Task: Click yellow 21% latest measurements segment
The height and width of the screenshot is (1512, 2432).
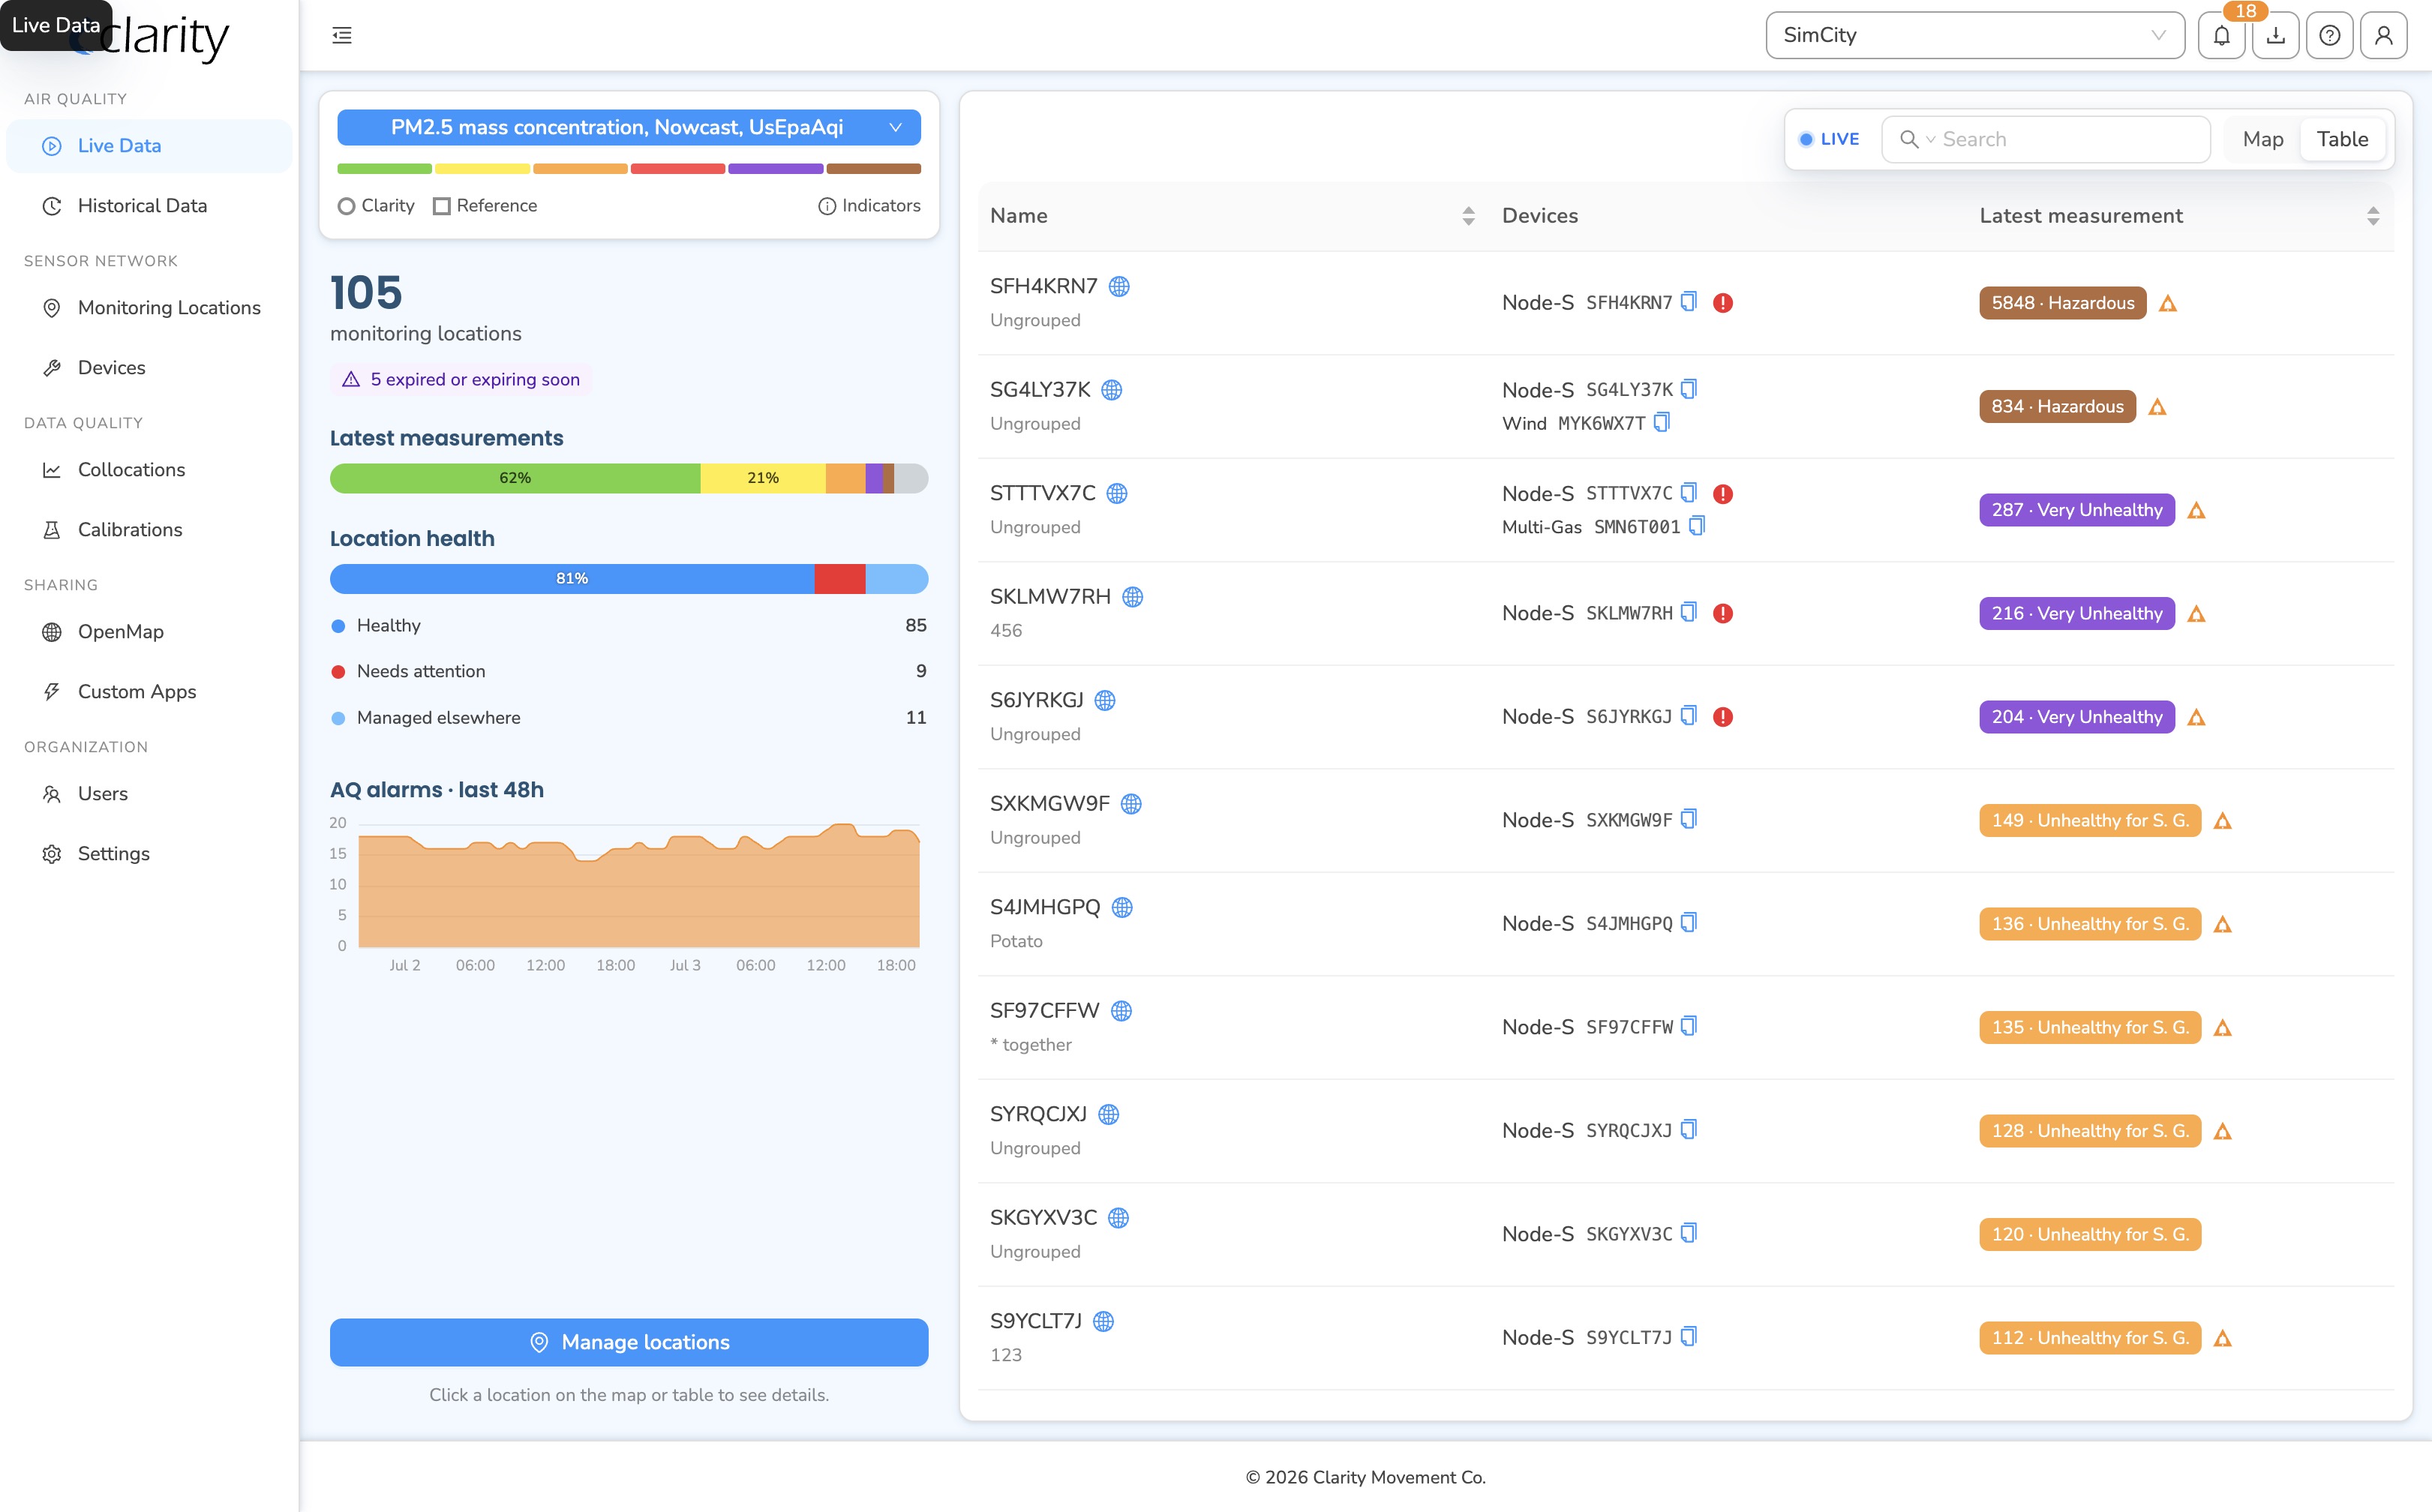Action: pos(763,478)
